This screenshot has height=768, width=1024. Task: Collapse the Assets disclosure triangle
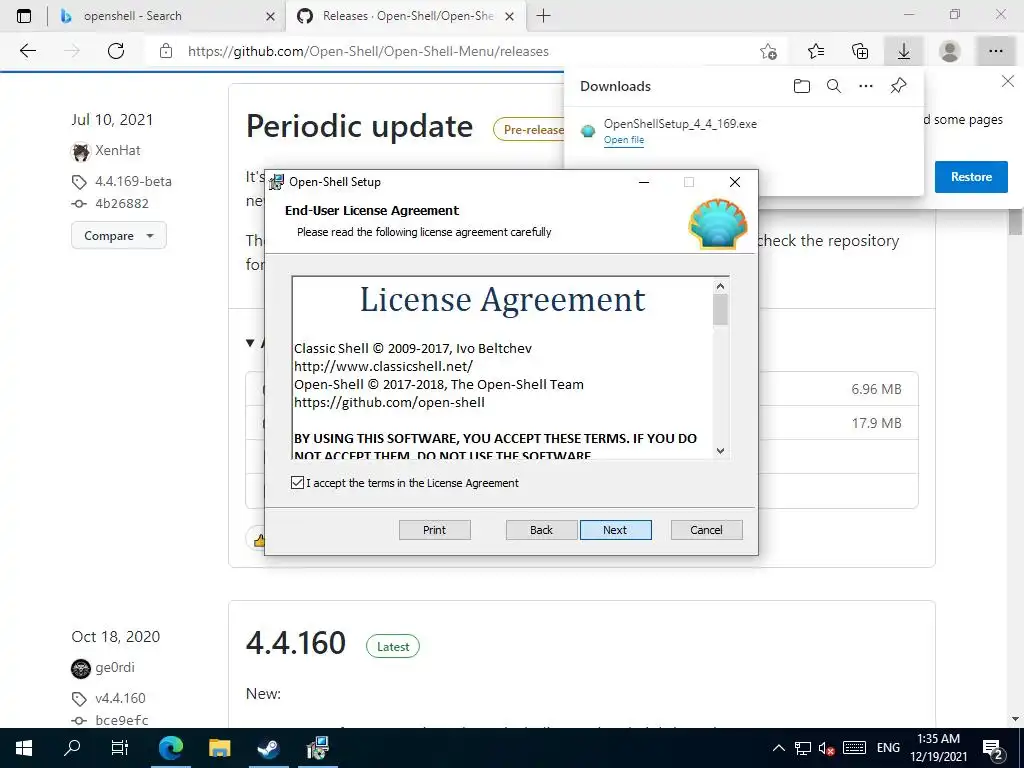point(250,343)
